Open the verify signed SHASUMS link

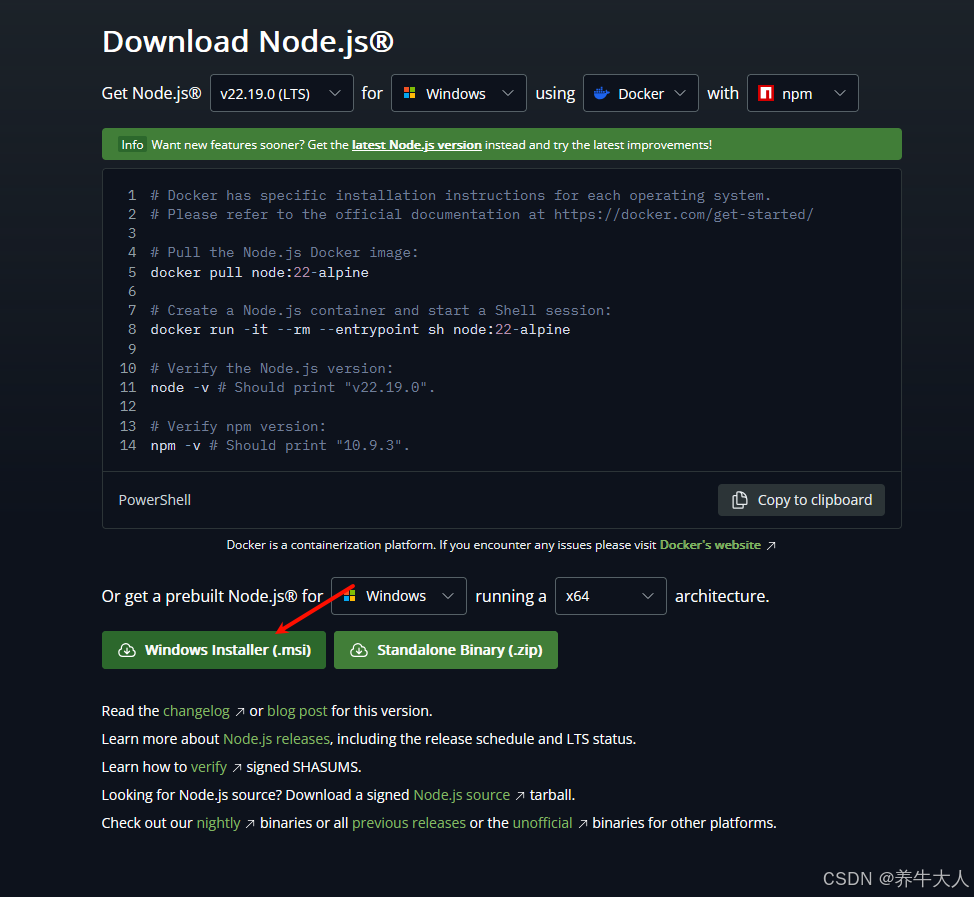click(209, 767)
